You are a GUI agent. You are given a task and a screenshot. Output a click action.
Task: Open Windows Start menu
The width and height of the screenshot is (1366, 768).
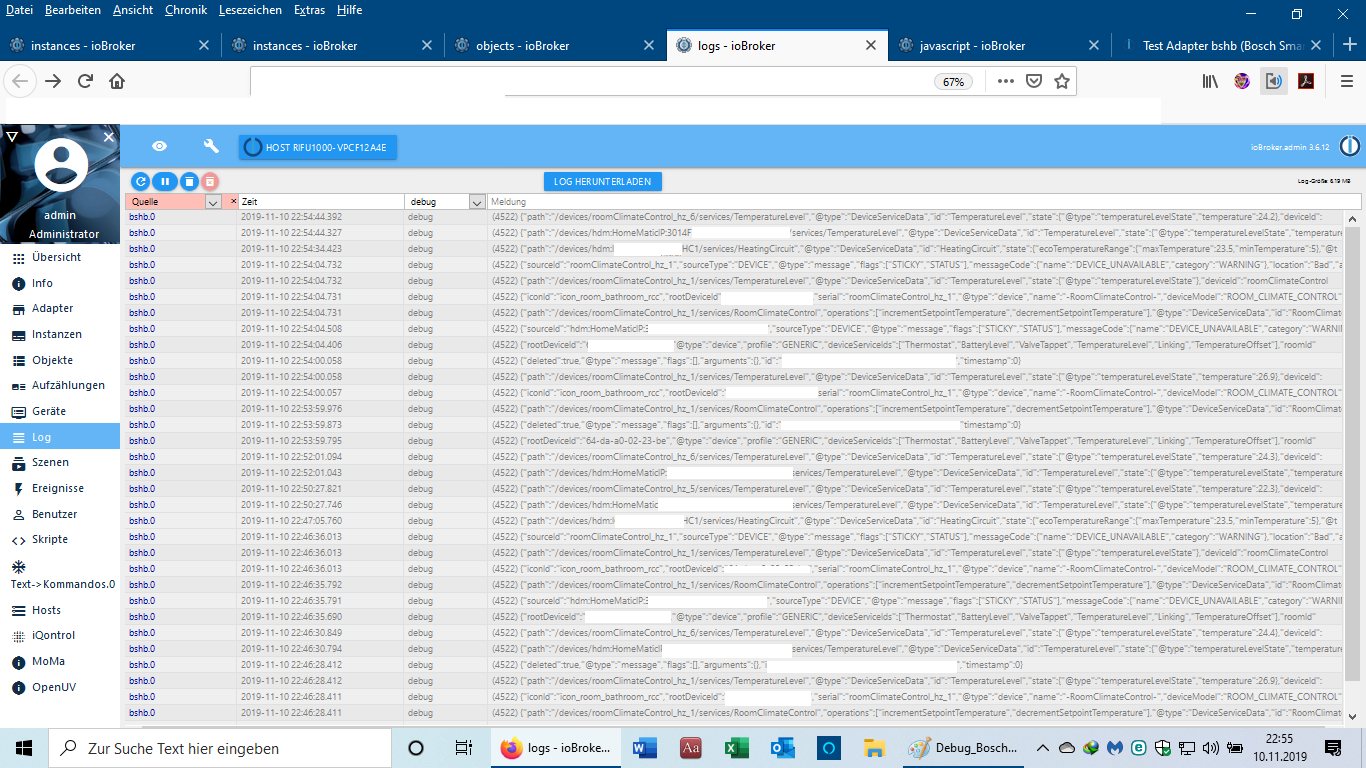24,748
